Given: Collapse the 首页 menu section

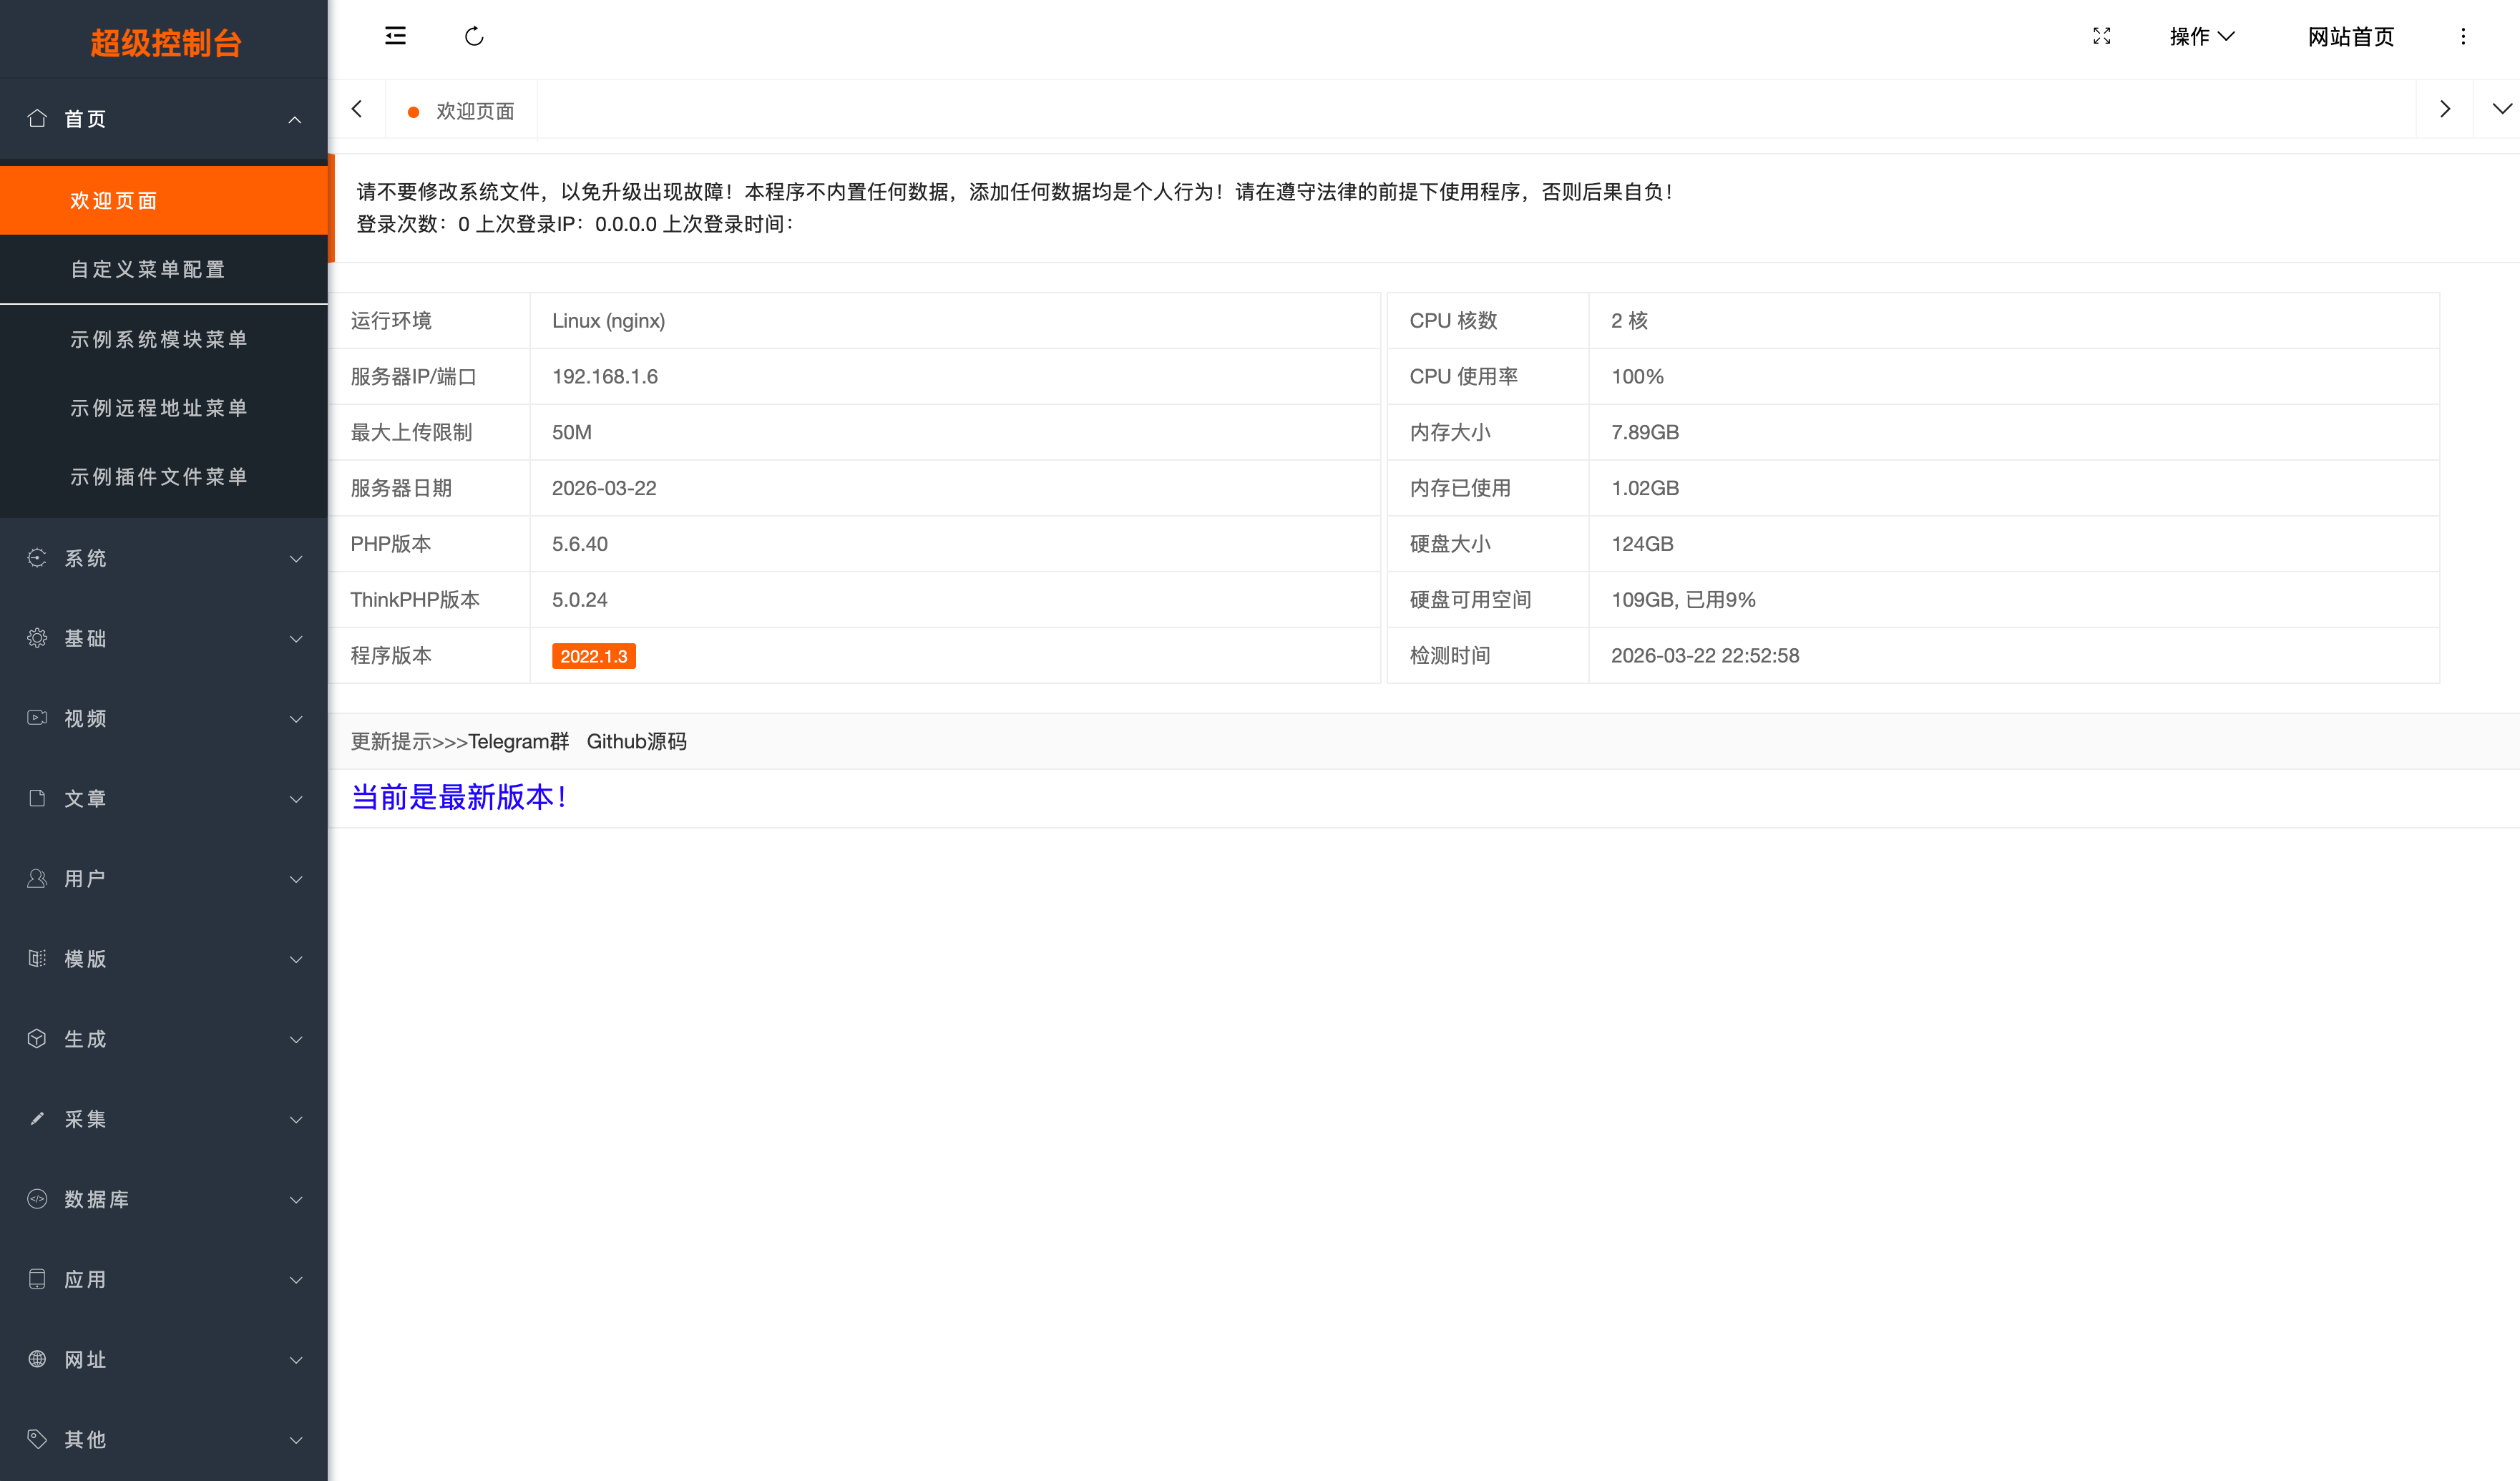Looking at the screenshot, I should [164, 119].
